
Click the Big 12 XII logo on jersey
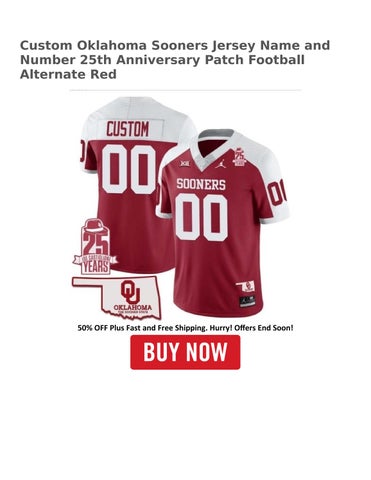(184, 164)
